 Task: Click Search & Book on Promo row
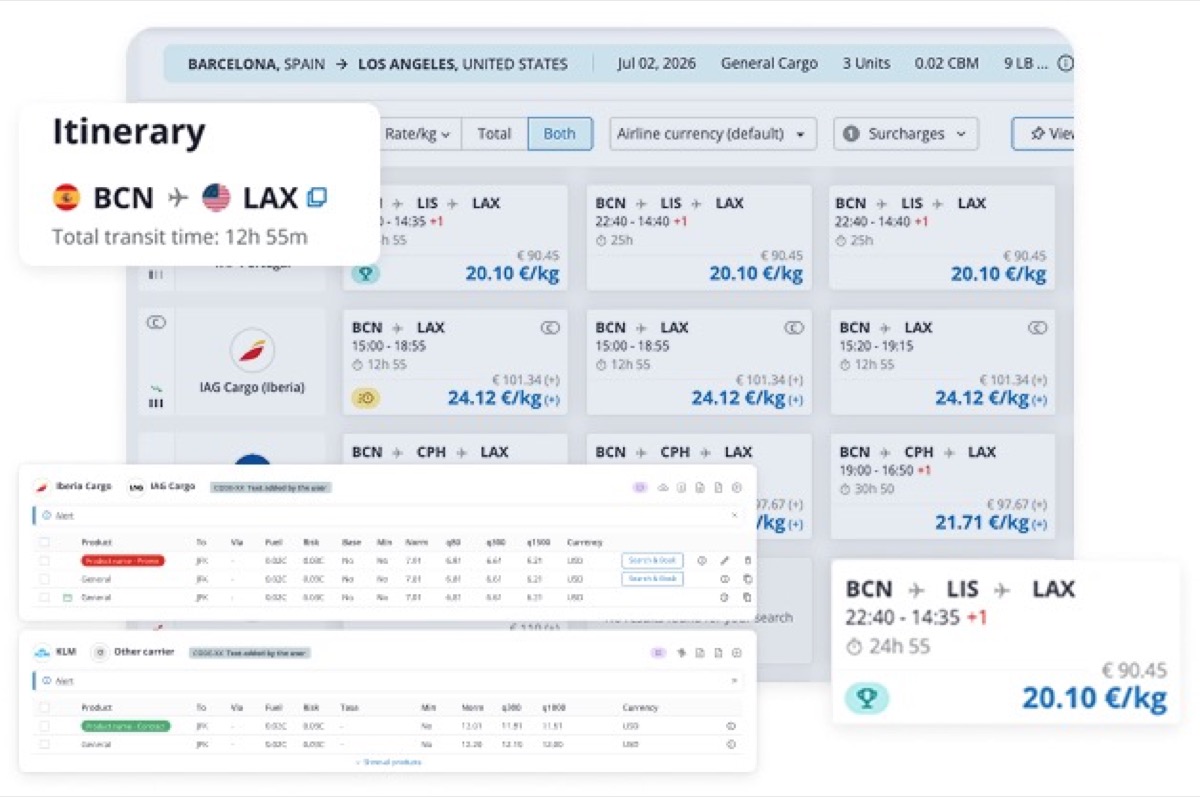(652, 561)
